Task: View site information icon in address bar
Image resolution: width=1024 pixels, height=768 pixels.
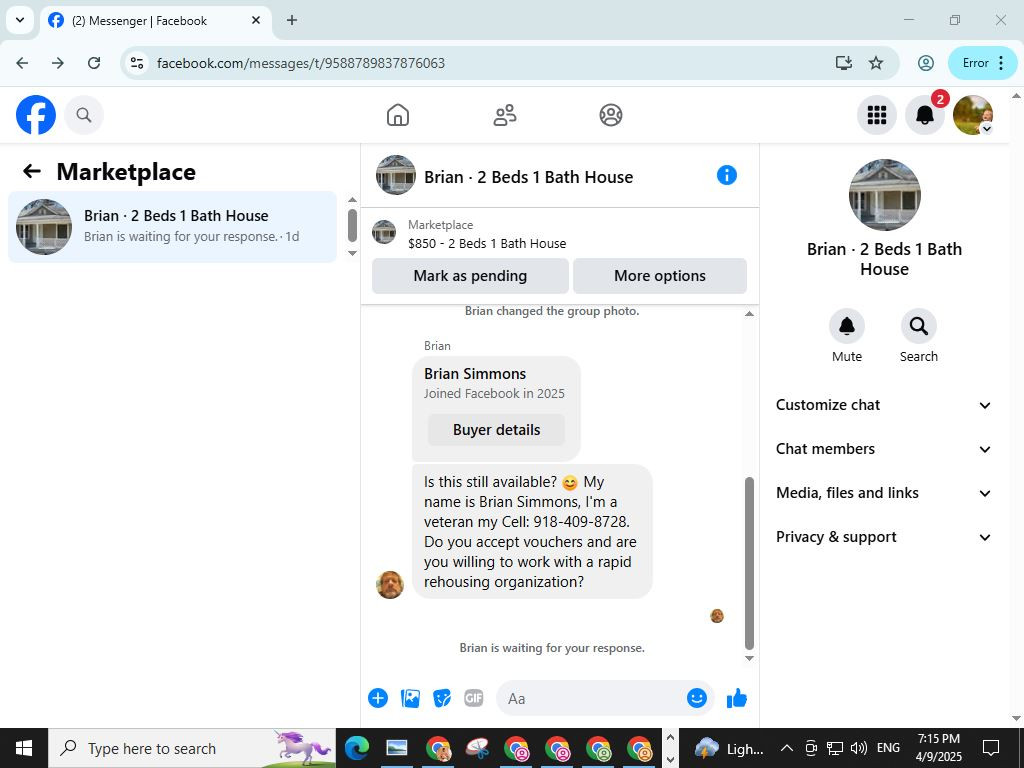Action: click(x=136, y=63)
